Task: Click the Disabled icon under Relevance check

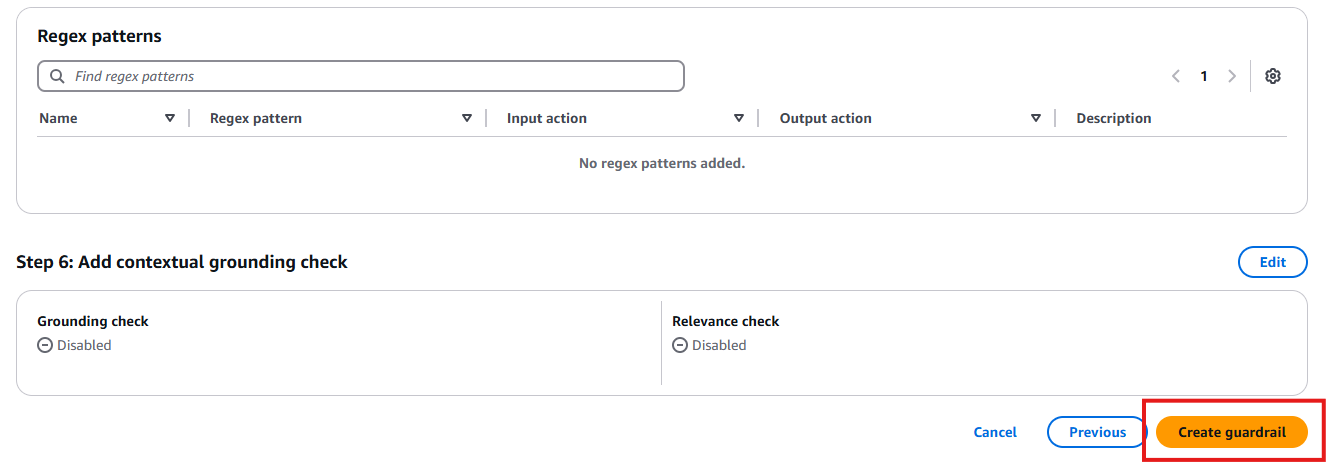Action: tap(680, 345)
